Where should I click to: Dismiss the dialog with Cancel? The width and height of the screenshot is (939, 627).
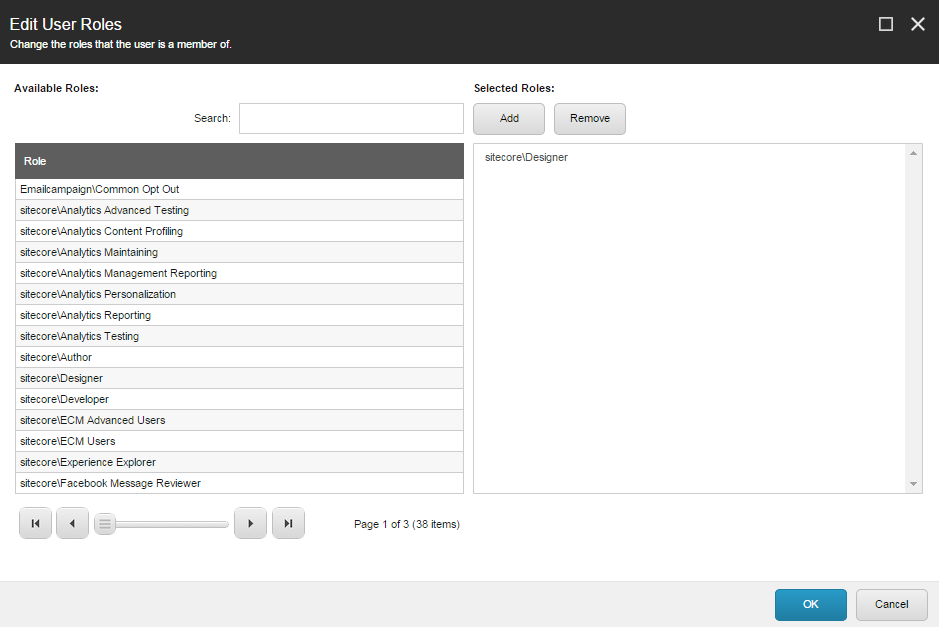(x=891, y=604)
